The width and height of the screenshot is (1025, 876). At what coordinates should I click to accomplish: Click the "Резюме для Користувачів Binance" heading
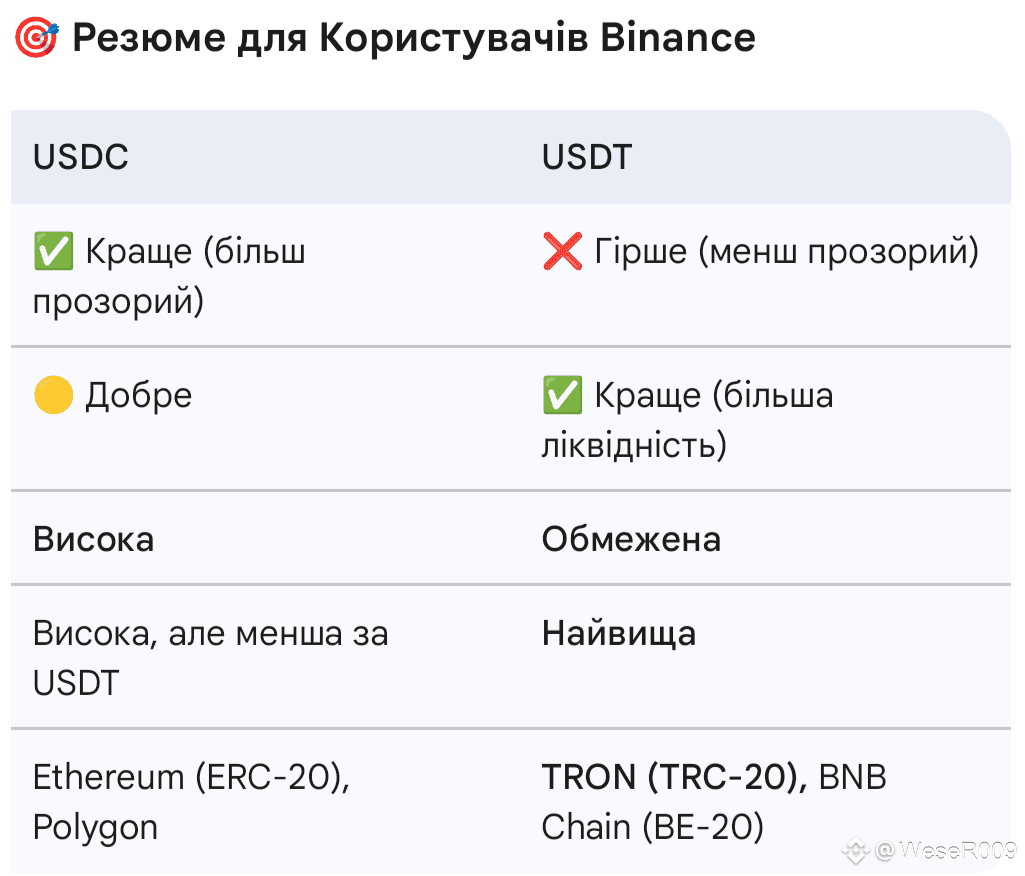[414, 39]
